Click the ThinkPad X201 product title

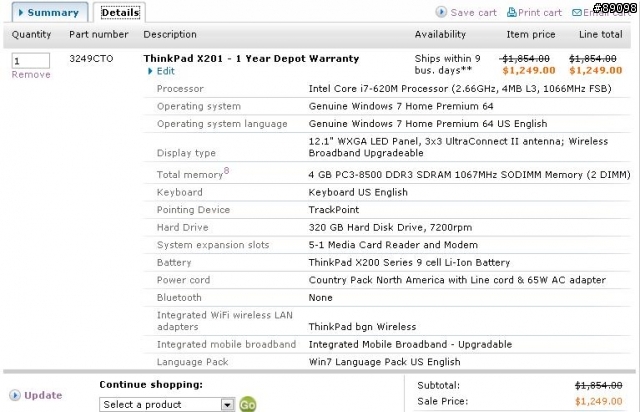click(251, 58)
